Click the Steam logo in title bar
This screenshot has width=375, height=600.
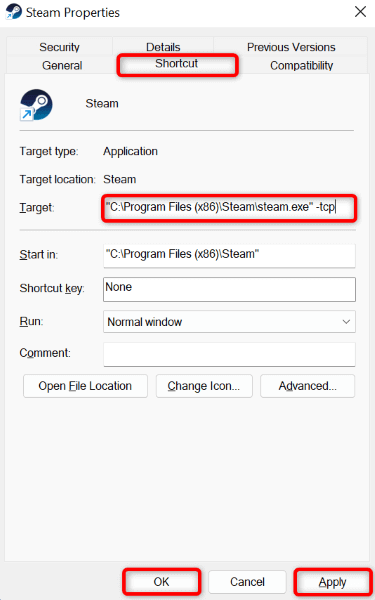pyautogui.click(x=14, y=12)
